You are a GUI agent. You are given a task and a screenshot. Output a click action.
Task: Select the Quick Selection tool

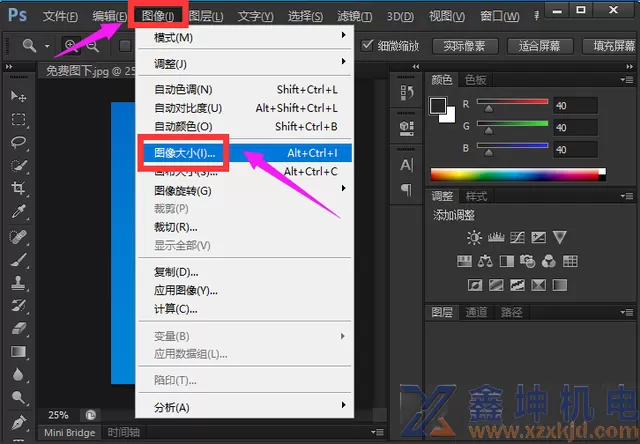tap(18, 165)
